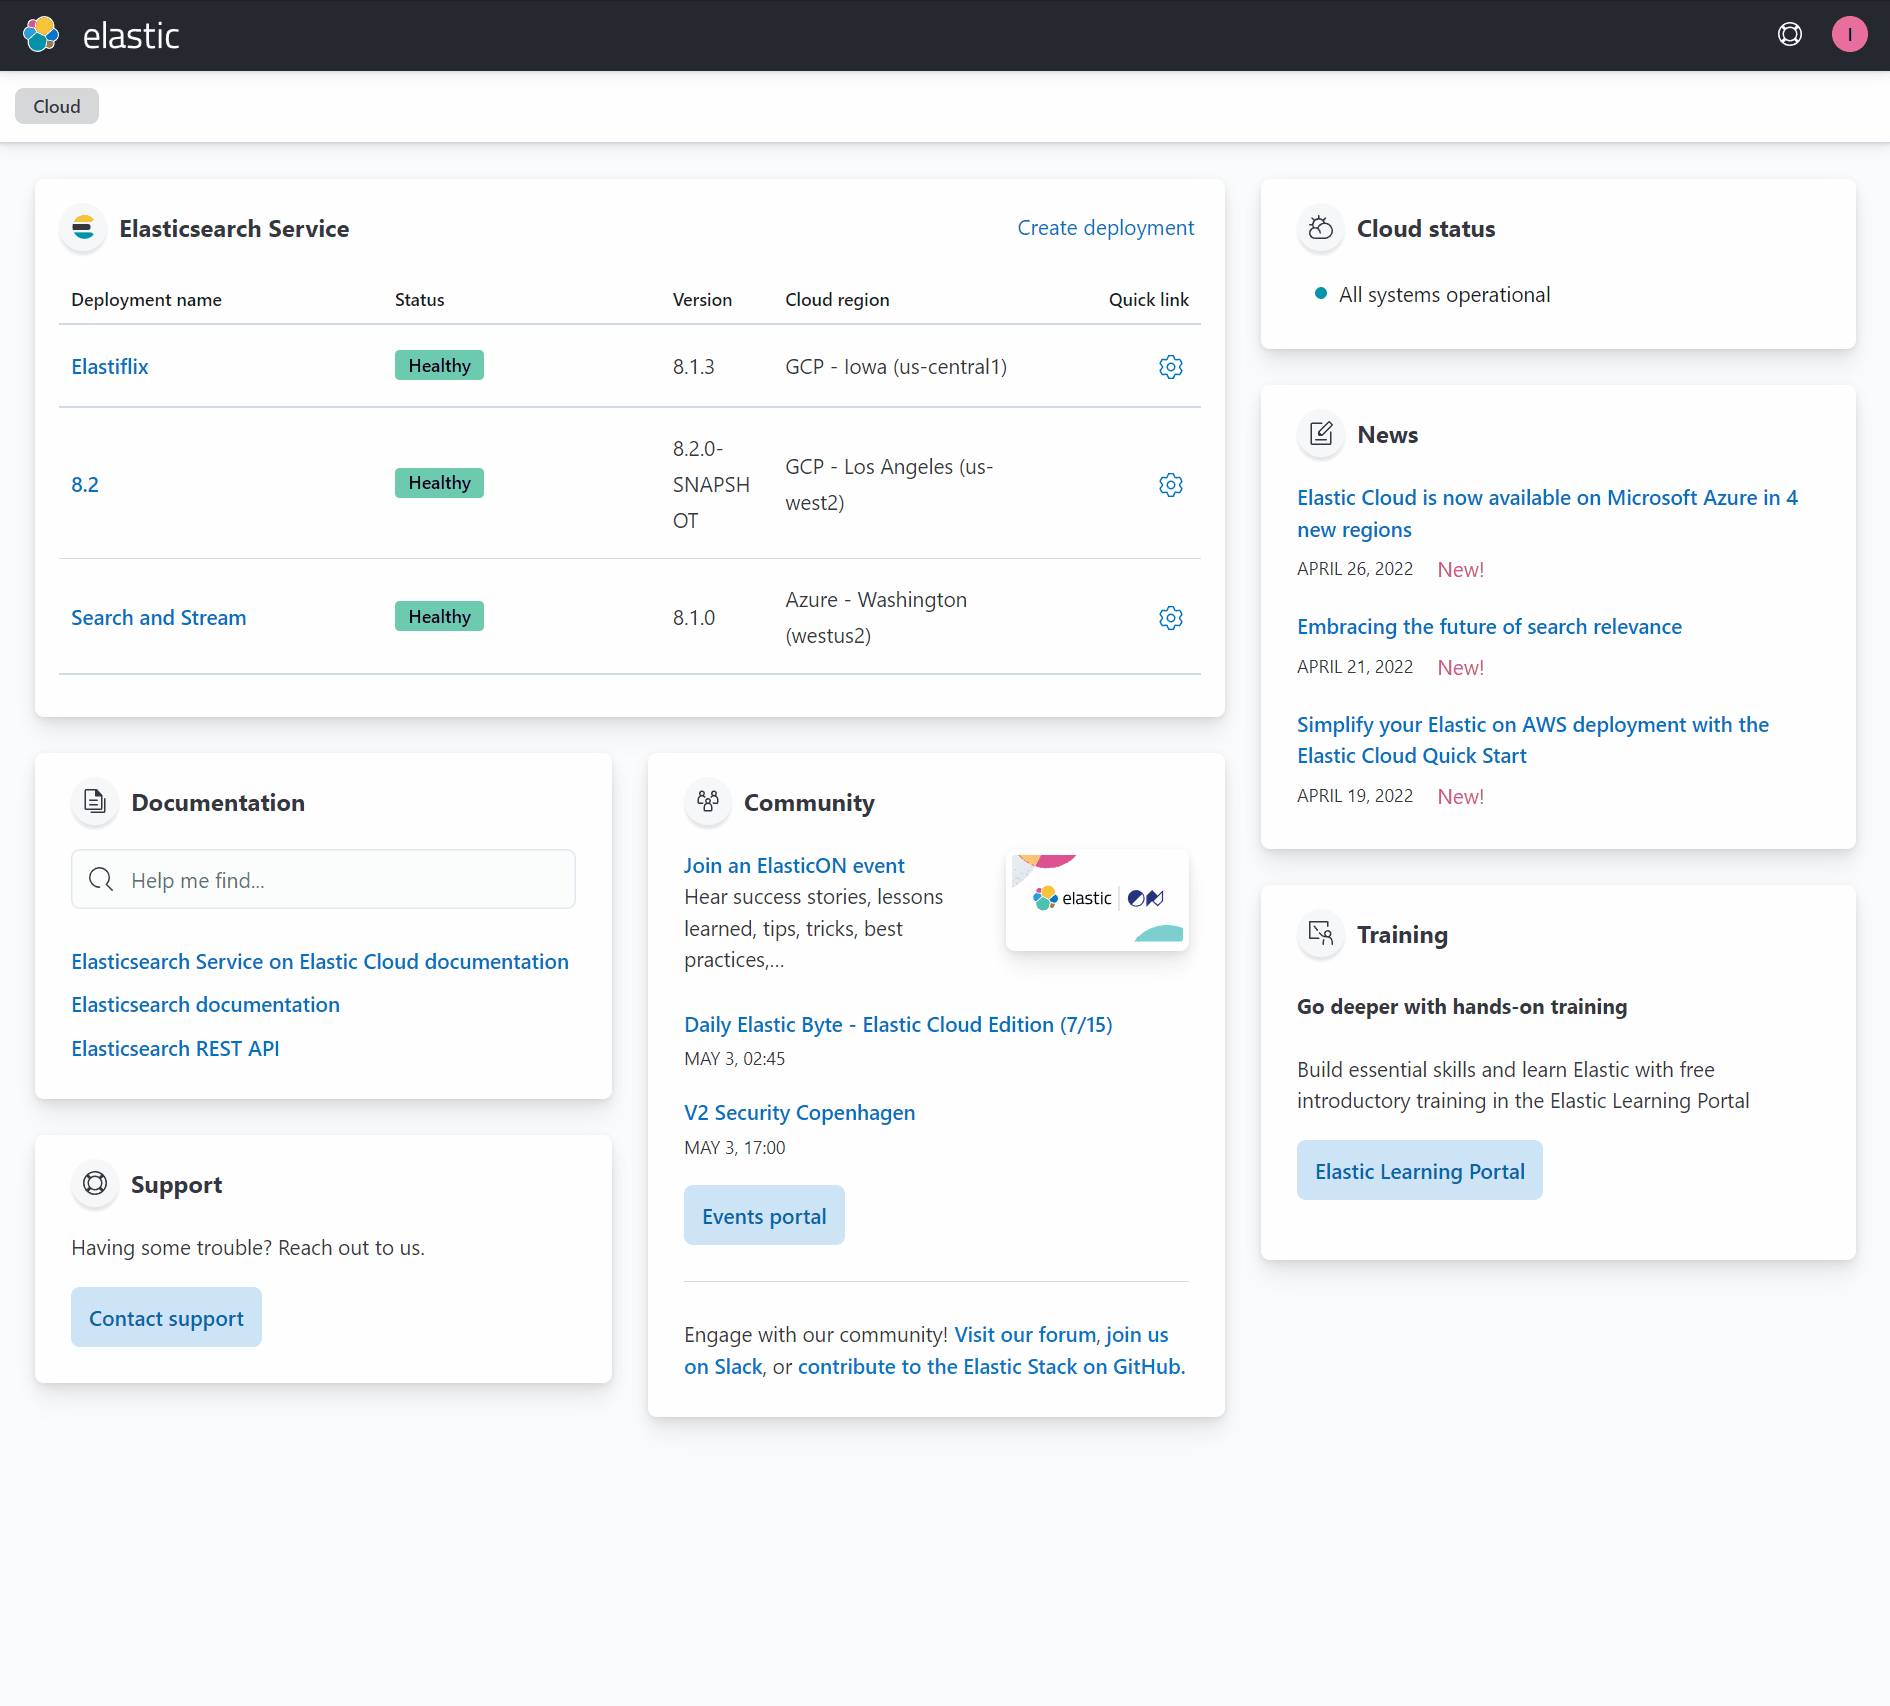1890x1706 pixels.
Task: Click the search magnifier icon in Documentation
Action: pos(101,880)
